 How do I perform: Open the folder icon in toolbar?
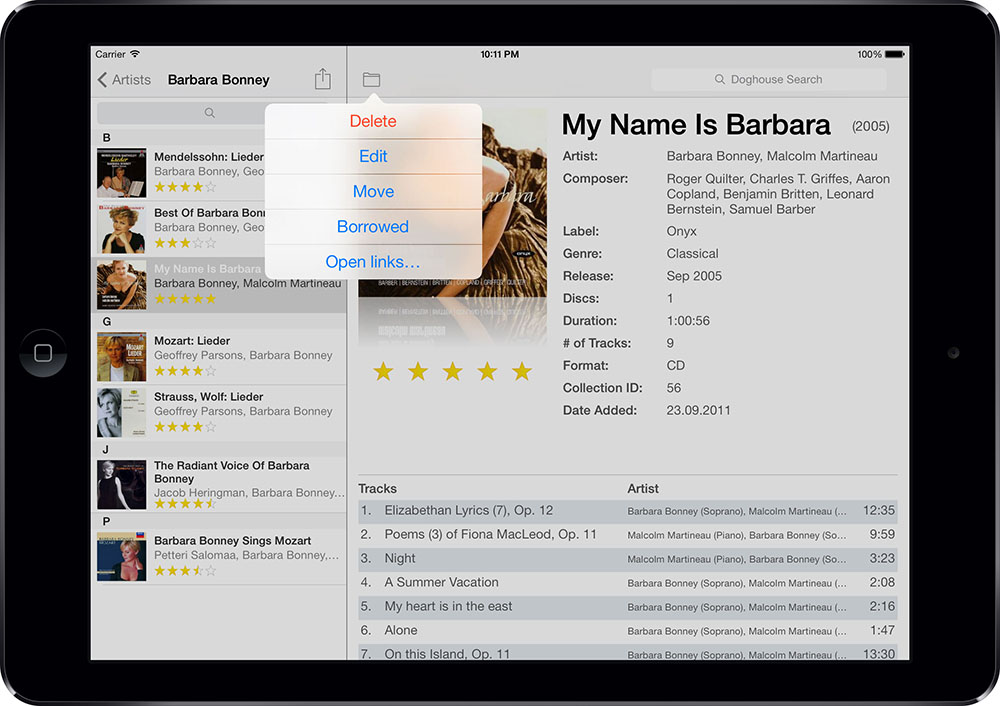pos(371,79)
